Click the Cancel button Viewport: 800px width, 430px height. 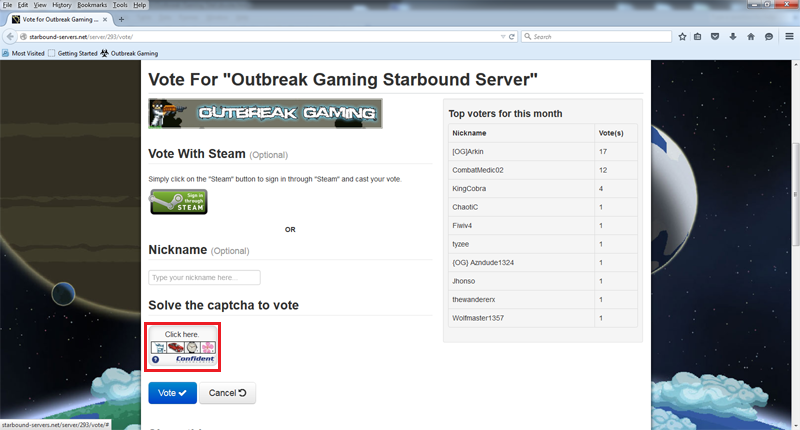pos(227,393)
